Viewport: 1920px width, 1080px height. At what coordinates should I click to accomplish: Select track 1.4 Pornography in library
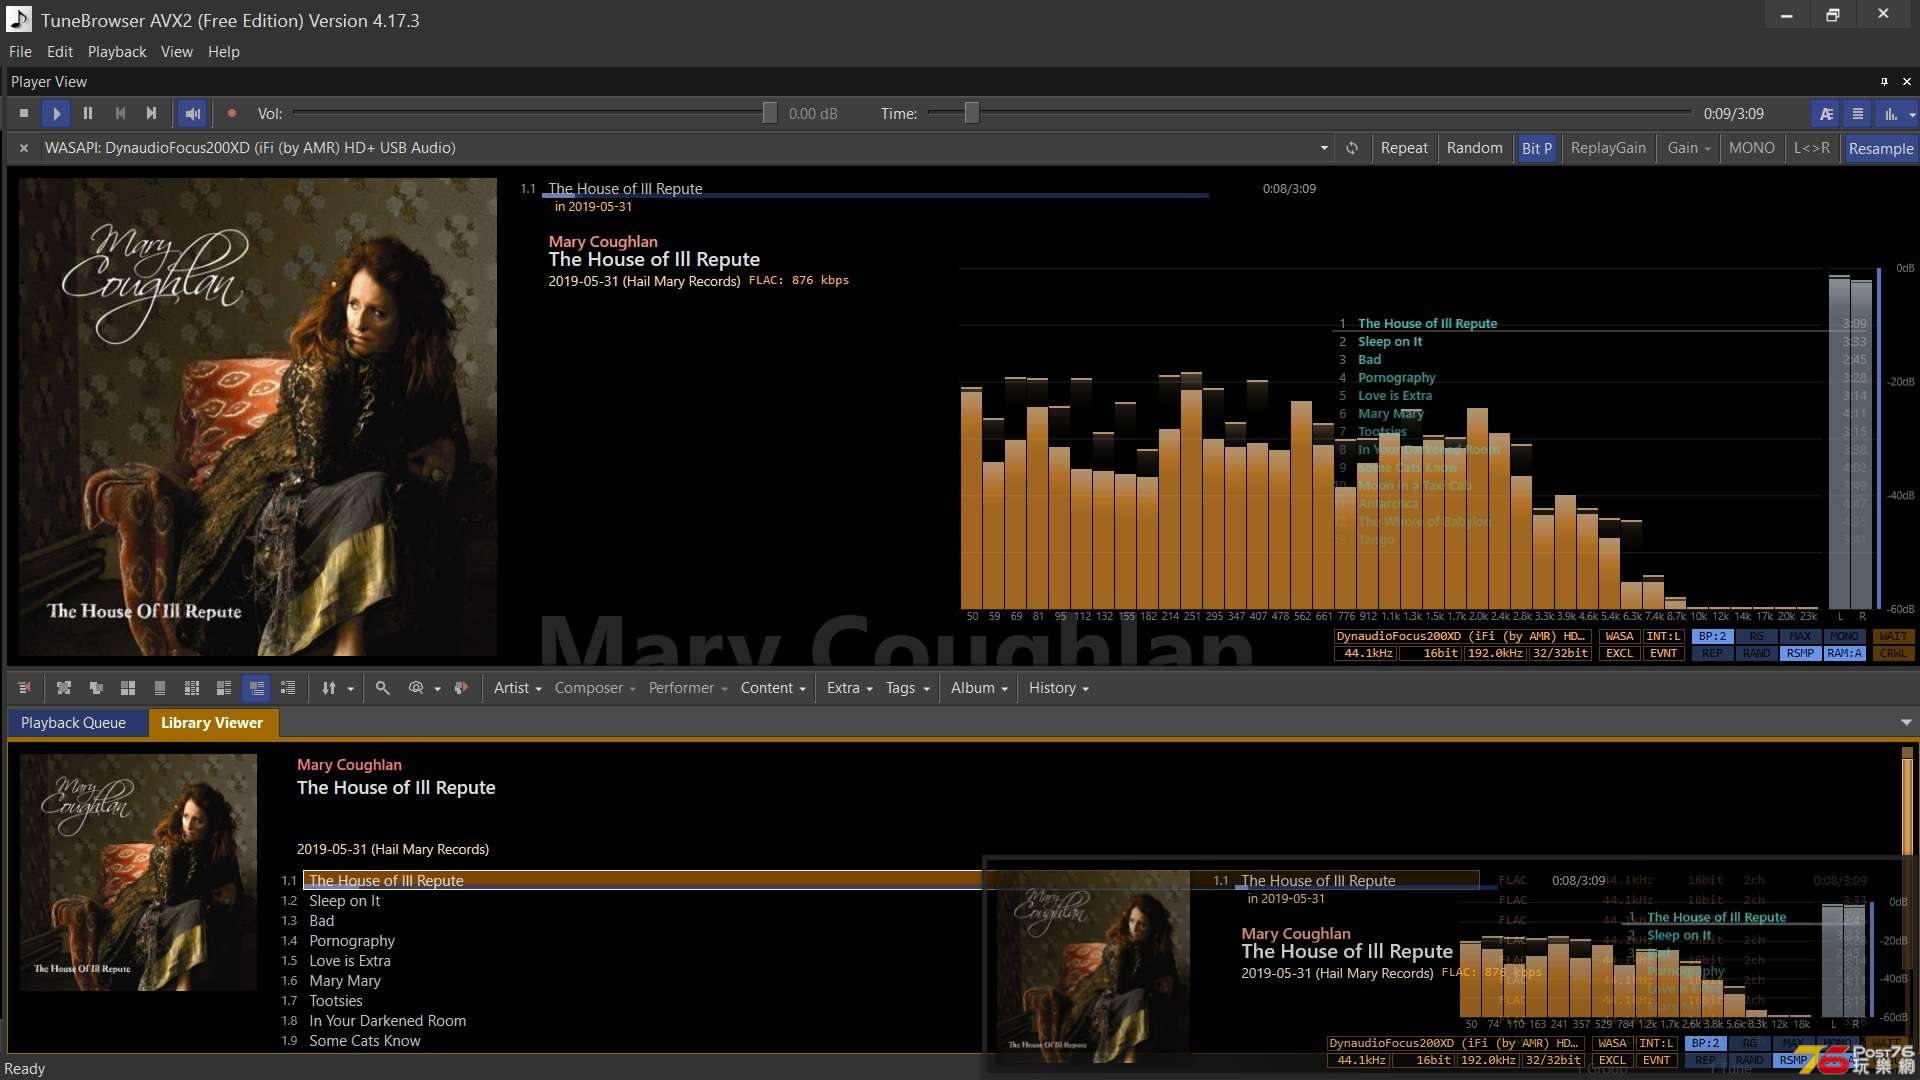[x=352, y=941]
